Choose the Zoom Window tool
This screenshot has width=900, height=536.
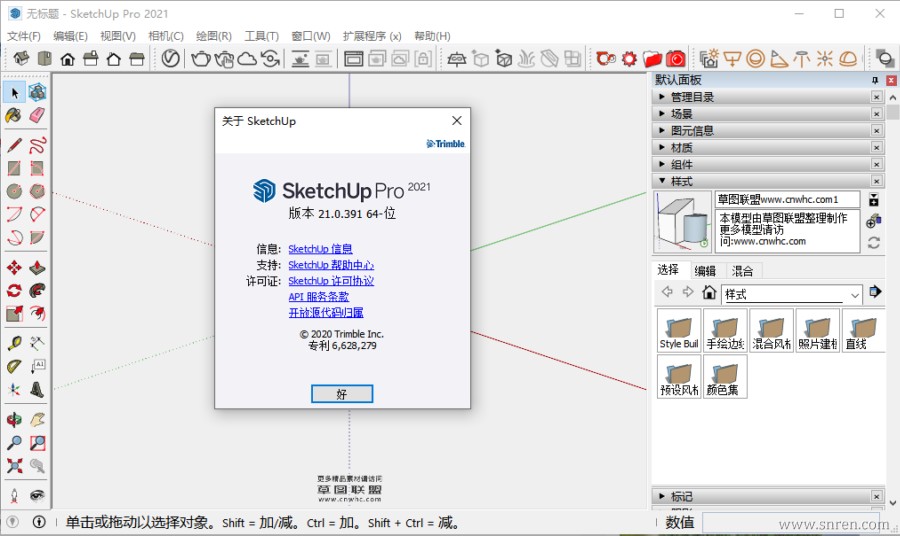coord(37,442)
